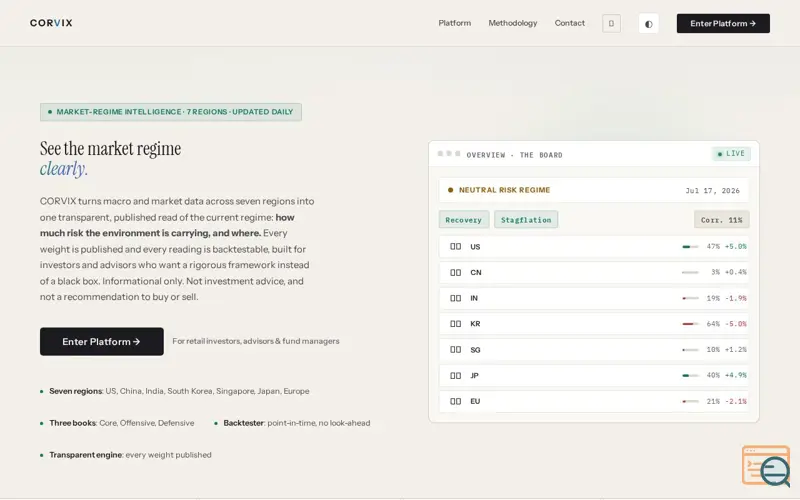Click the Transparent engine bullet text
This screenshot has width=800, height=500.
coord(130,455)
